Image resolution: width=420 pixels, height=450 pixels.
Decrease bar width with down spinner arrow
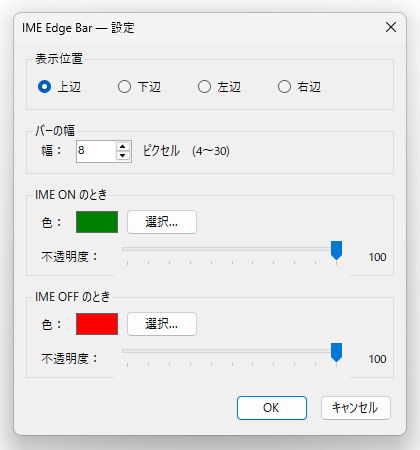click(x=123, y=156)
